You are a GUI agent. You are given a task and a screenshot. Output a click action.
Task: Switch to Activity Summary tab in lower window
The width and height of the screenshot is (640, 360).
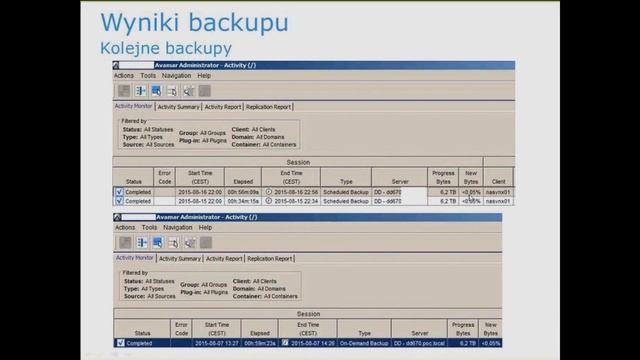(180, 259)
